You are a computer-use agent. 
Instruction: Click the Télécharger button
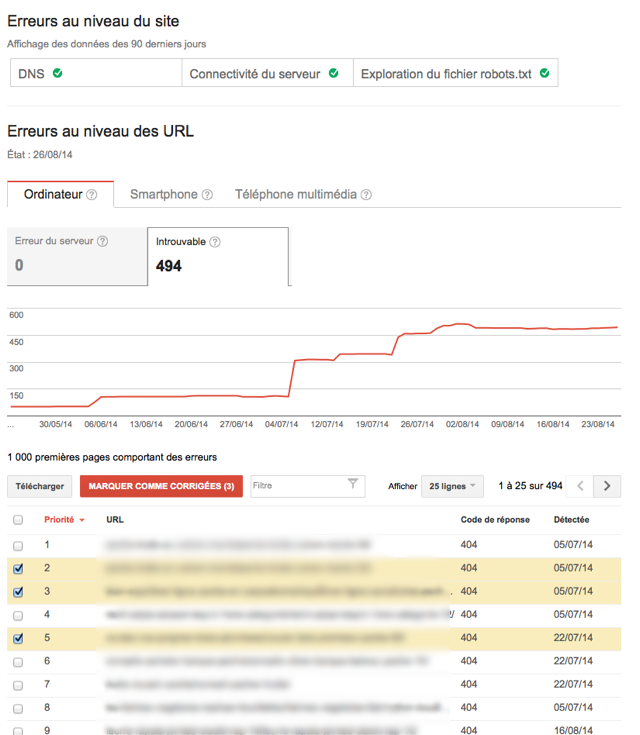click(40, 486)
